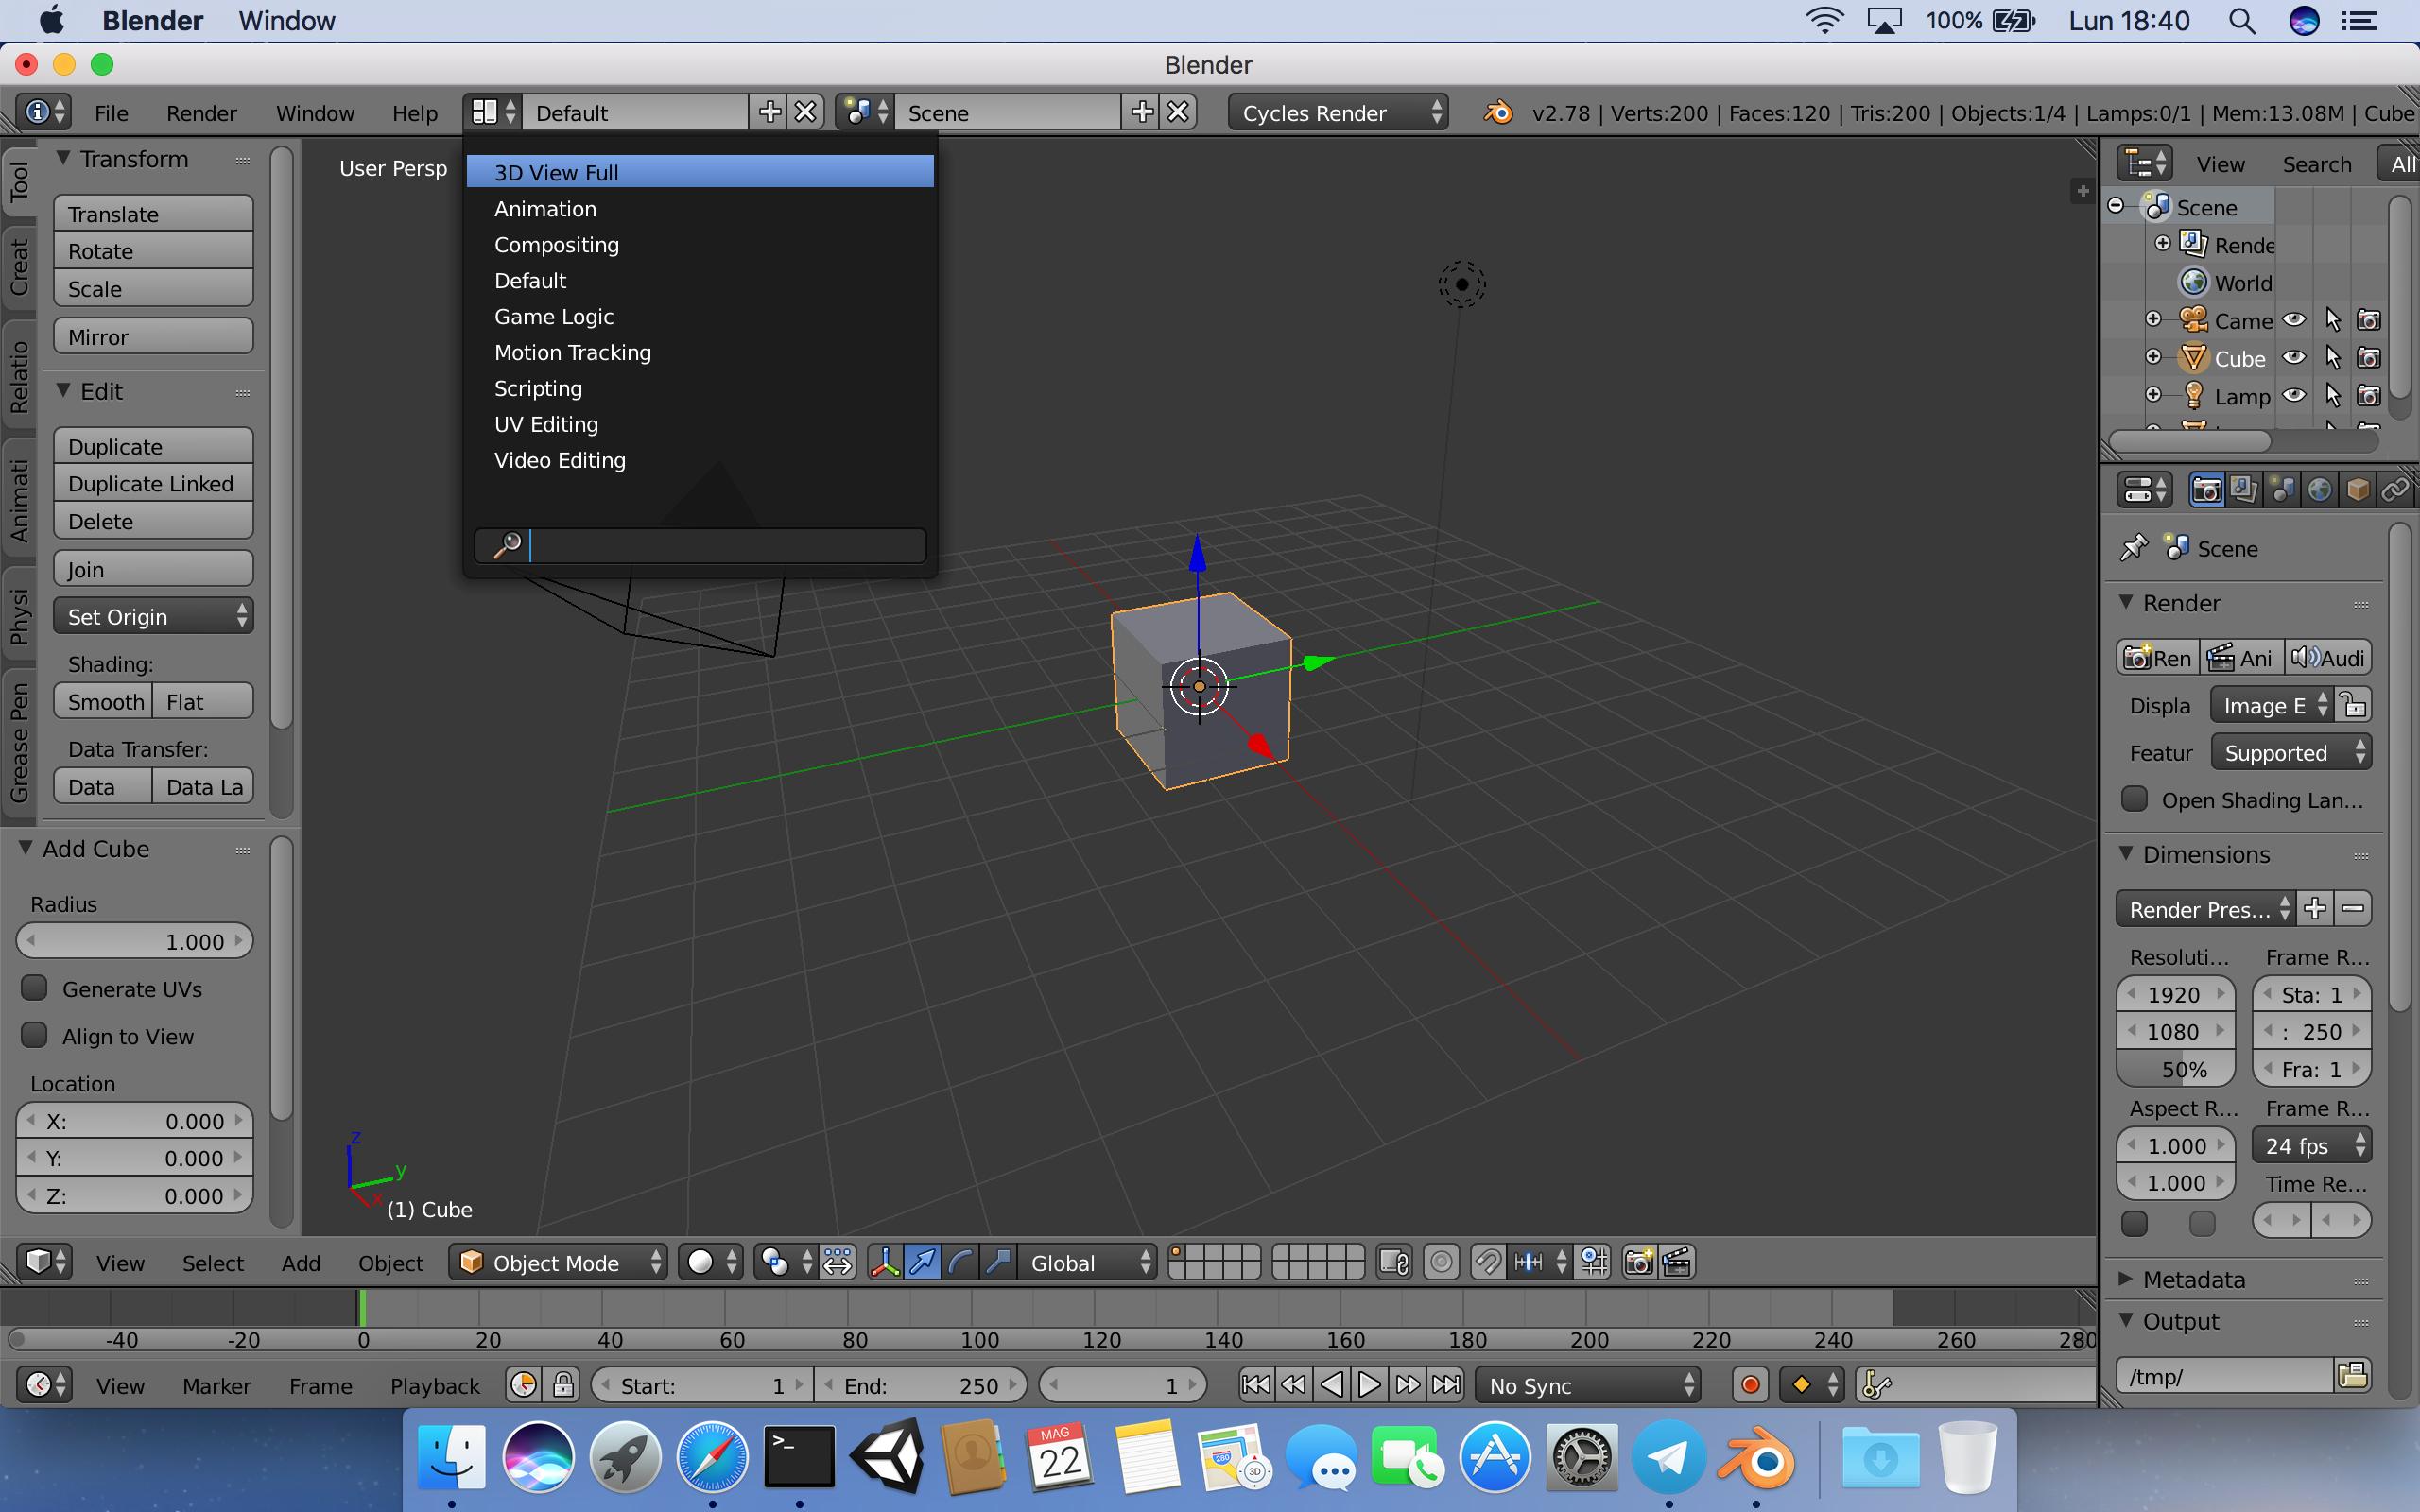
Task: Click the Timeline editor type icon
Action: click(45, 1385)
